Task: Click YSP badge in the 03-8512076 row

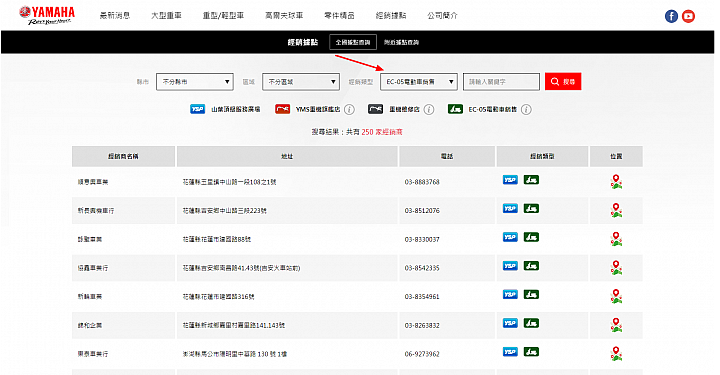Action: coord(510,208)
